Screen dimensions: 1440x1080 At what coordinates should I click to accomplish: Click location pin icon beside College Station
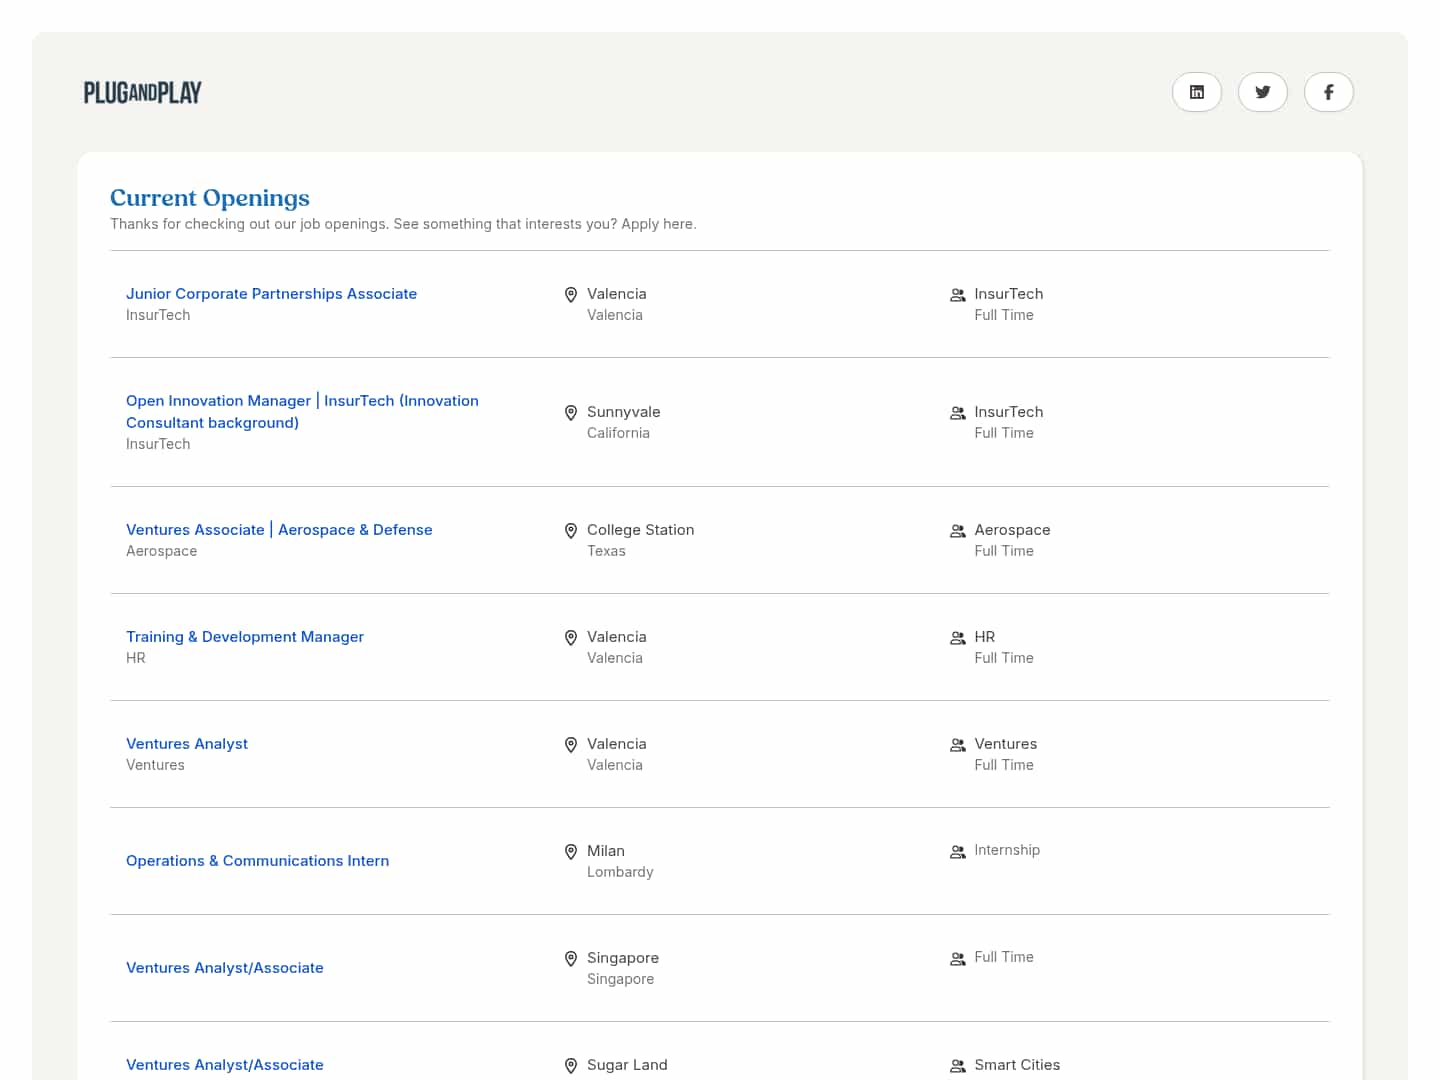pos(571,531)
